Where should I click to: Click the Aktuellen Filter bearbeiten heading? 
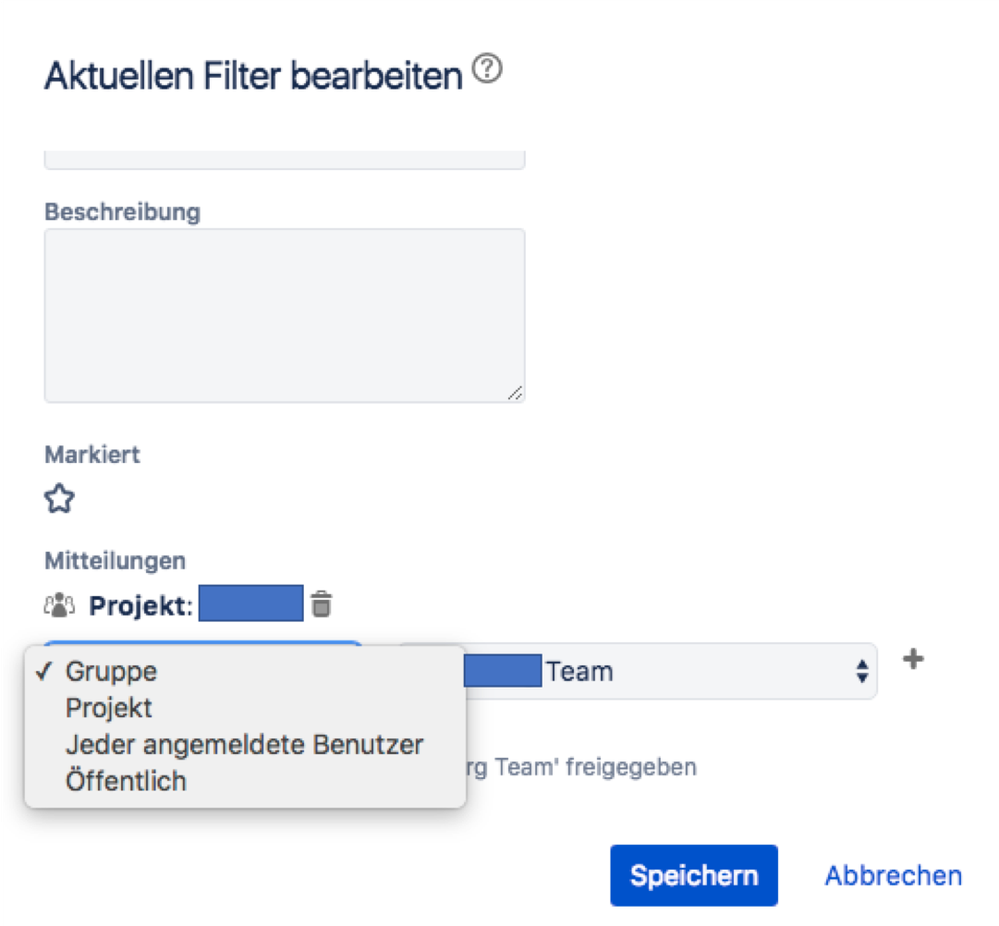[x=253, y=76]
